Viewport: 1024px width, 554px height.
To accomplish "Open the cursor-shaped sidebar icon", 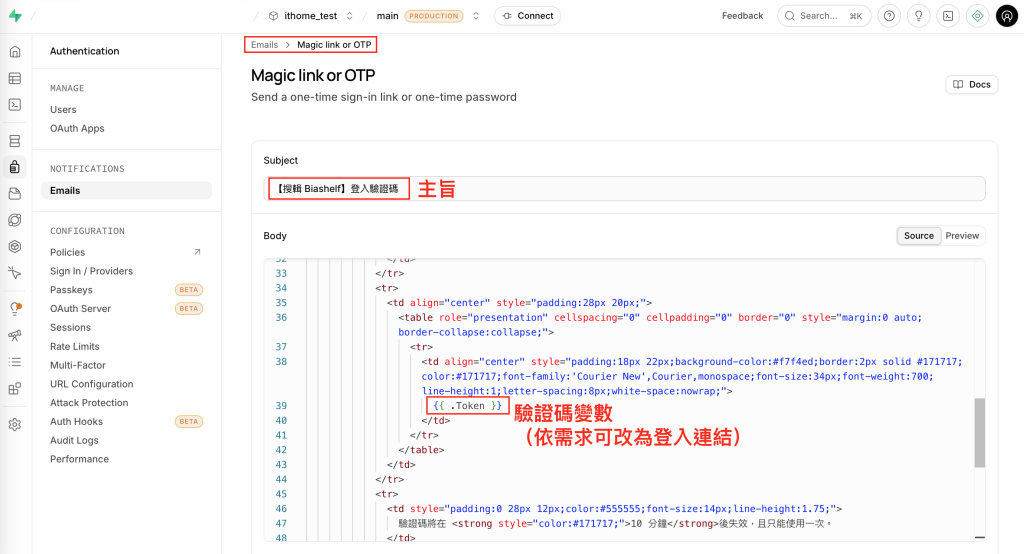I will tap(15, 273).
